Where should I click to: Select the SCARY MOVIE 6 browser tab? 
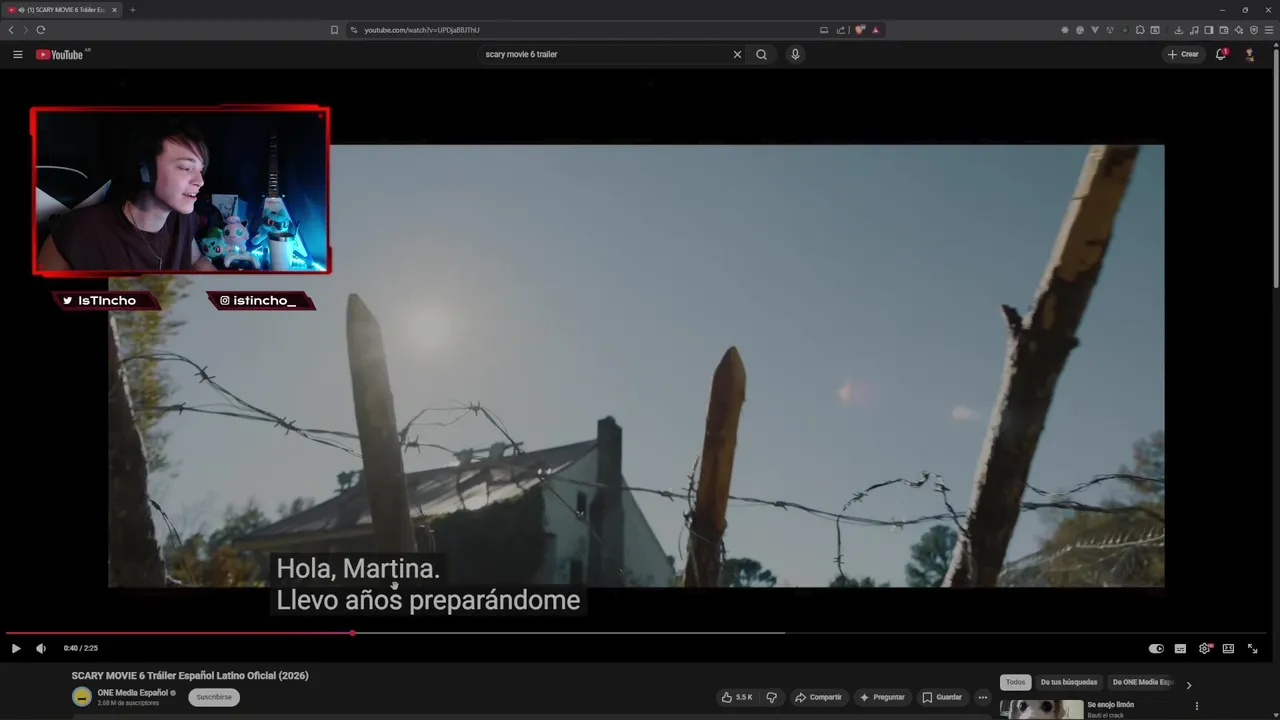pyautogui.click(x=62, y=10)
